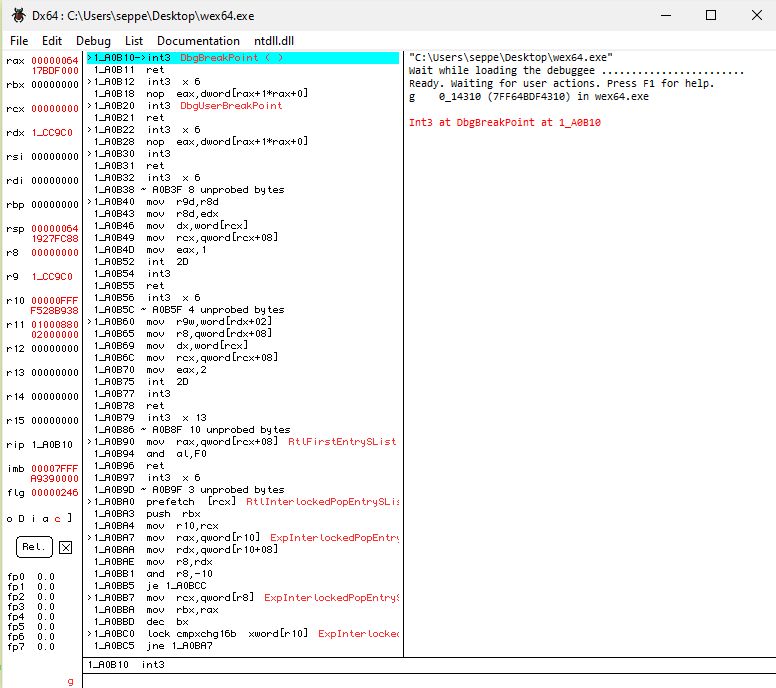
Task: Click the imb value A9390000
Action: pyautogui.click(x=54, y=479)
